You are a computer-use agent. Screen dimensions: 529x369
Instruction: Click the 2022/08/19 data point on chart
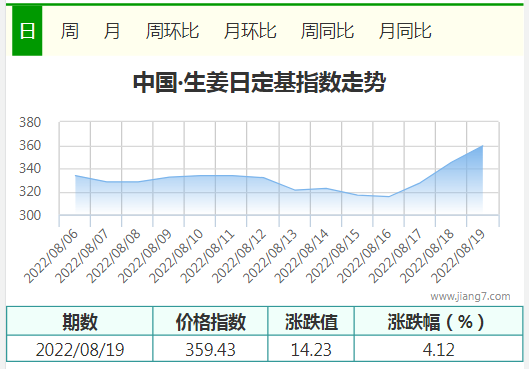coord(482,146)
